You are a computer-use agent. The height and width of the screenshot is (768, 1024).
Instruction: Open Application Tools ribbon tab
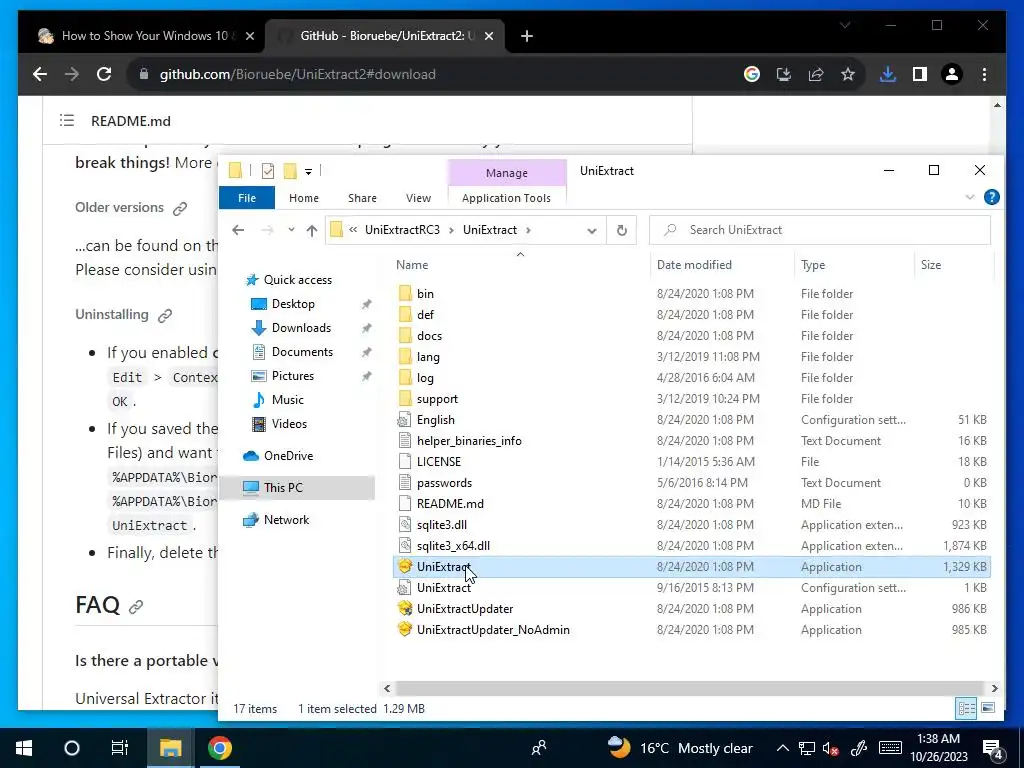click(506, 198)
